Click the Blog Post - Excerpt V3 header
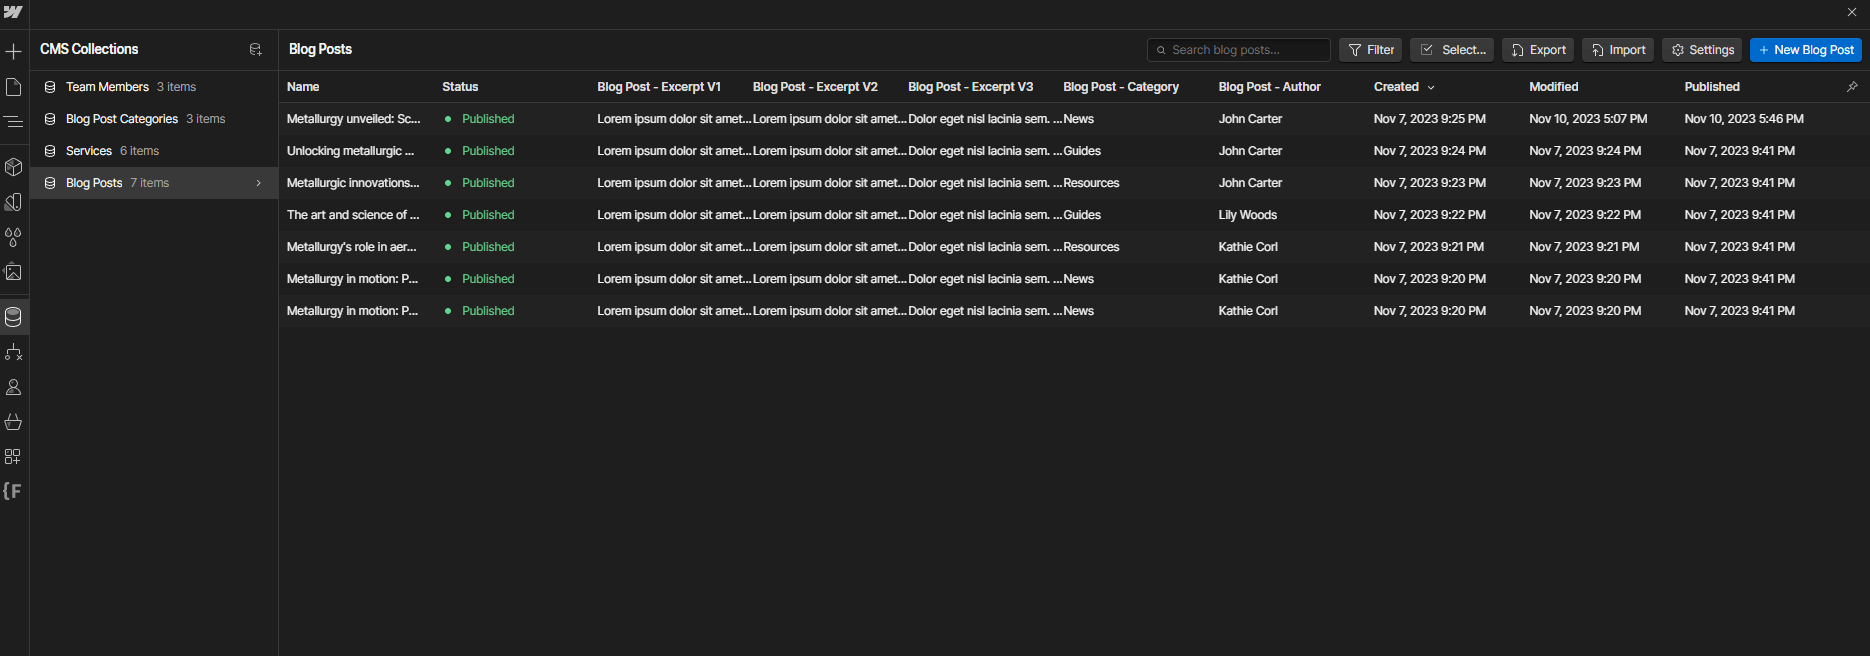This screenshot has height=656, width=1870. (970, 87)
